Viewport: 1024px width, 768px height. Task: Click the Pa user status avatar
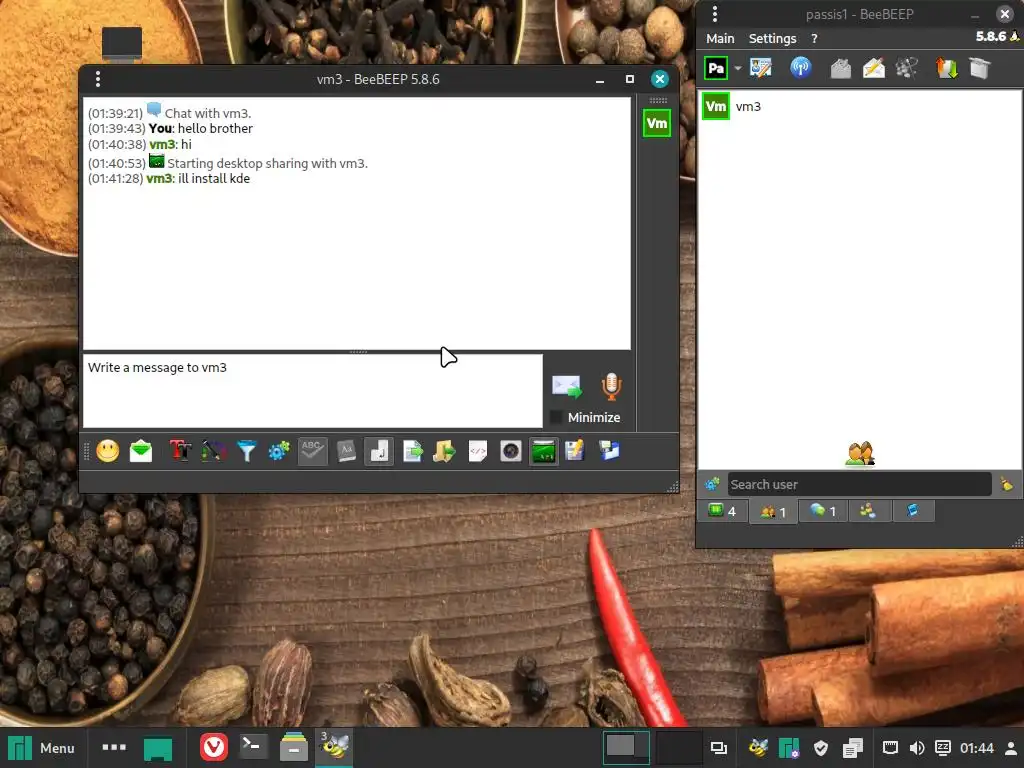coord(716,68)
